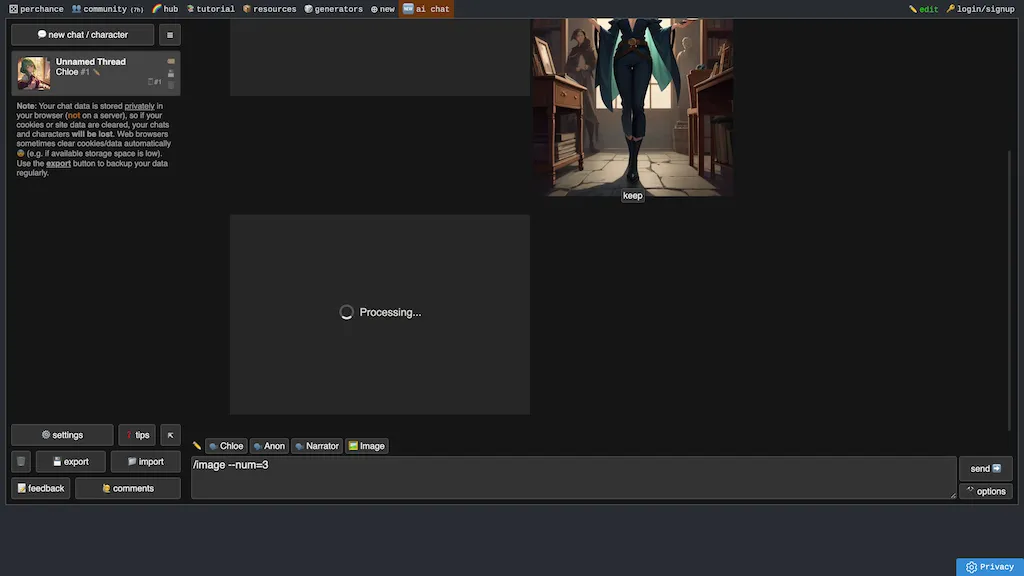The width and height of the screenshot is (1024, 576).
Task: Expand the message options
Action: coord(985,491)
